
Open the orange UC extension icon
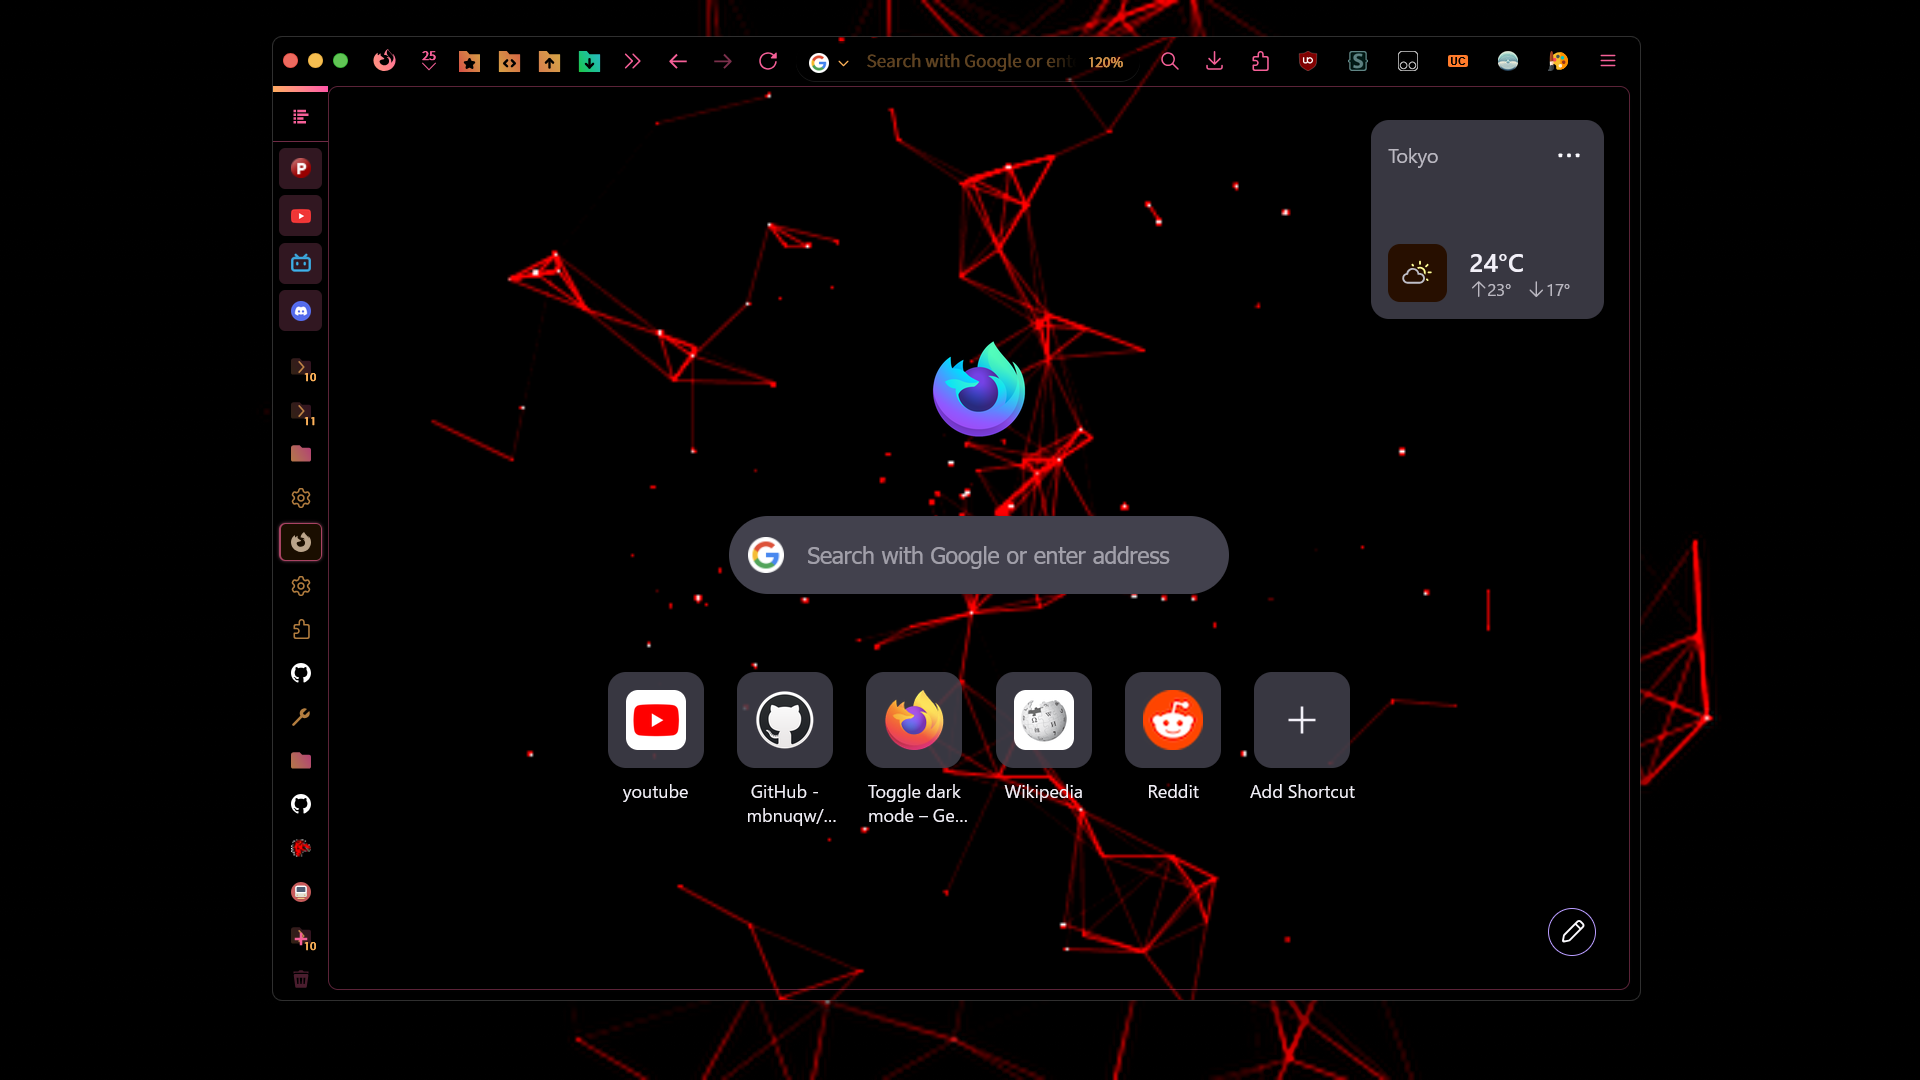pyautogui.click(x=1458, y=61)
